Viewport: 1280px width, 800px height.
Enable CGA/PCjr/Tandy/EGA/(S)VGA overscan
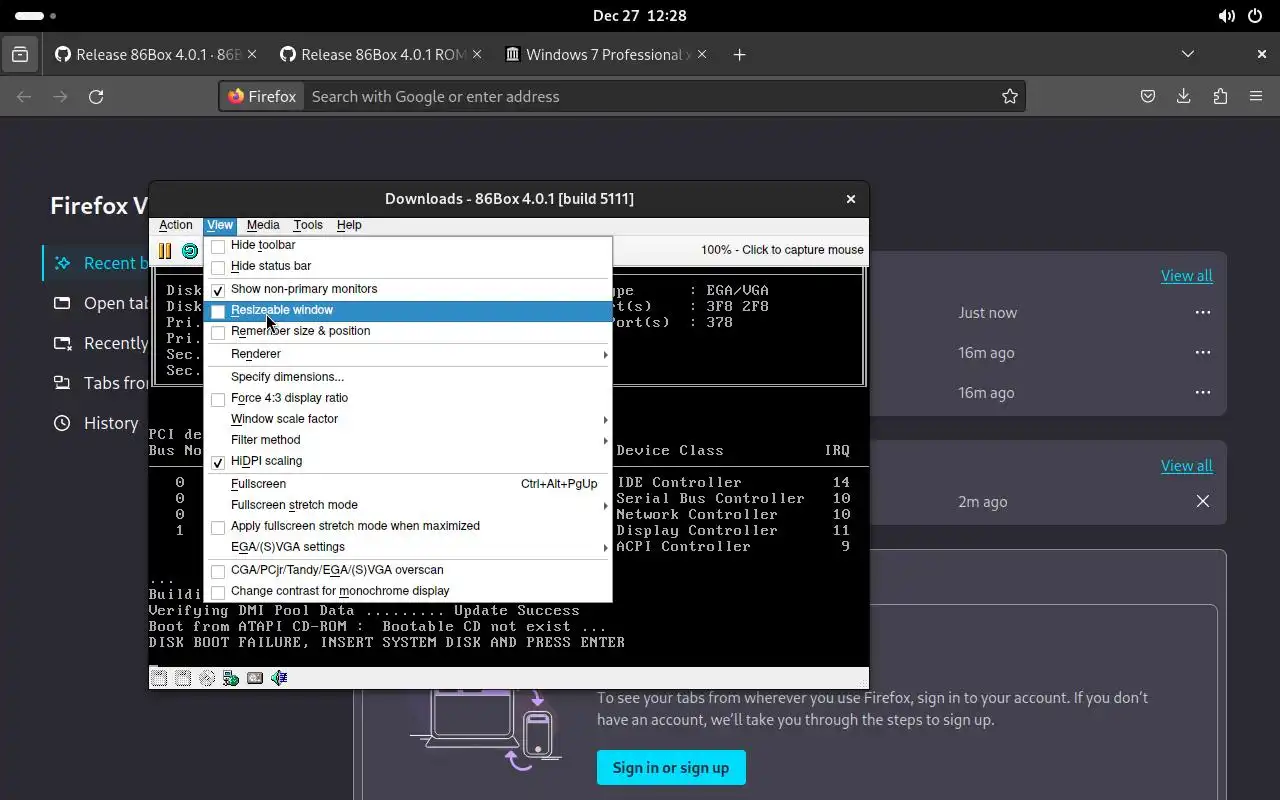click(408, 570)
